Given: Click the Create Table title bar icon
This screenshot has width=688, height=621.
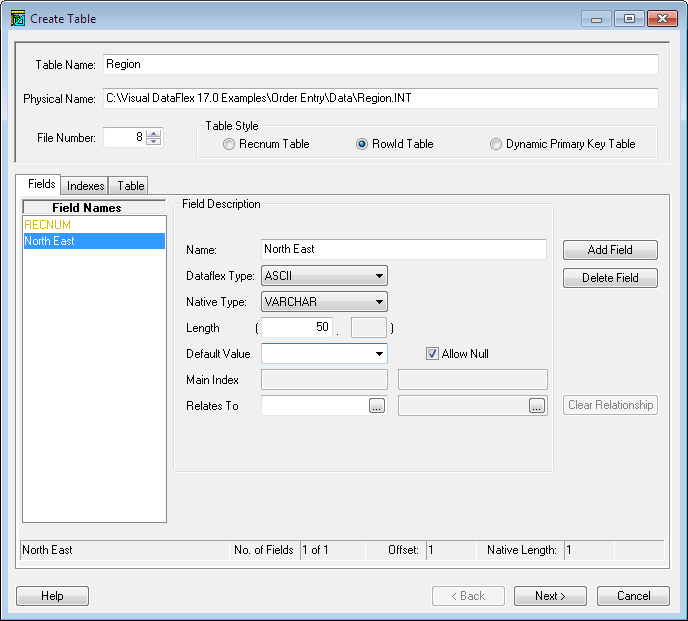Looking at the screenshot, I should [x=17, y=18].
